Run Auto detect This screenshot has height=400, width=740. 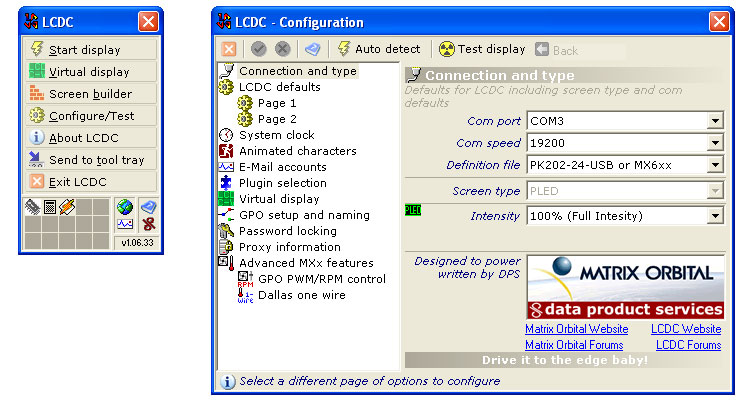pos(379,49)
